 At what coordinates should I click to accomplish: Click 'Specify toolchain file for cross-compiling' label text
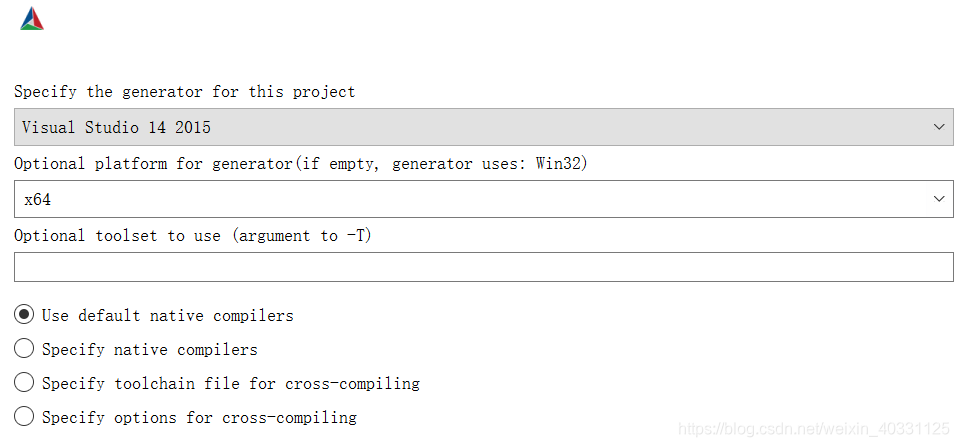coord(231,383)
